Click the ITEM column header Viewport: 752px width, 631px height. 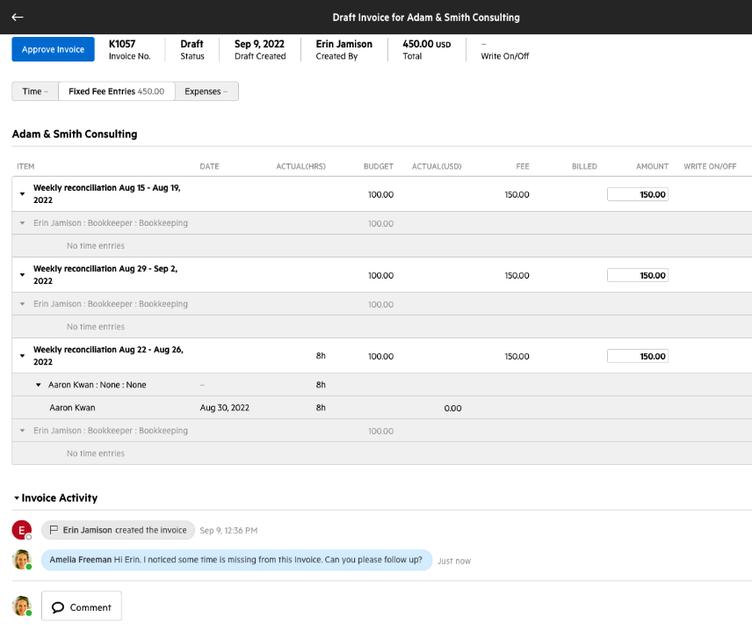pos(25,166)
